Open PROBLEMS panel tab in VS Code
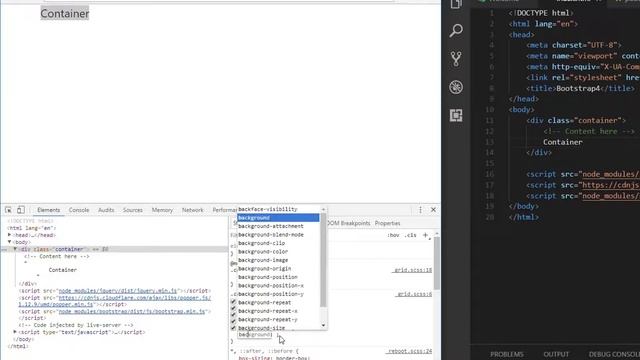 507,354
